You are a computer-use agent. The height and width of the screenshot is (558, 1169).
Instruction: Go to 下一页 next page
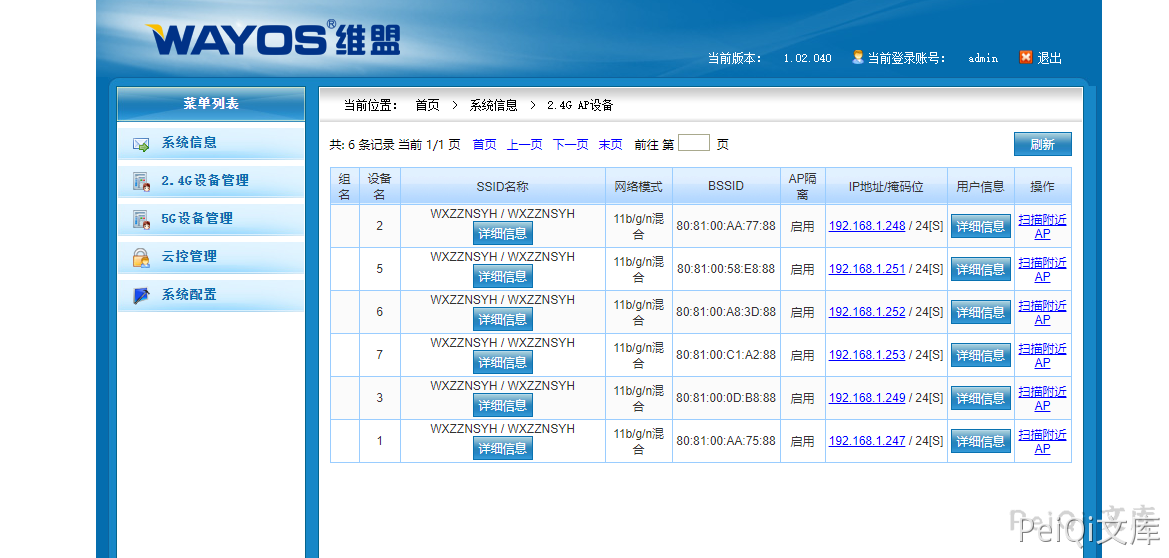pos(570,145)
